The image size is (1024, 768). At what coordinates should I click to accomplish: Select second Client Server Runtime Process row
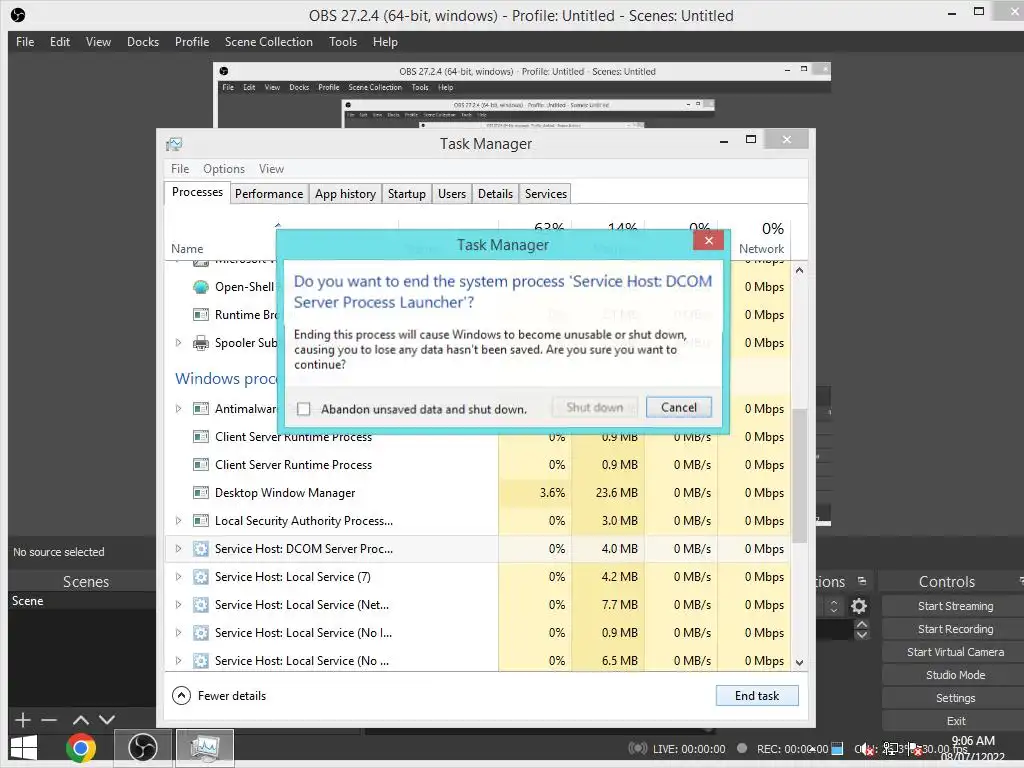coord(477,464)
